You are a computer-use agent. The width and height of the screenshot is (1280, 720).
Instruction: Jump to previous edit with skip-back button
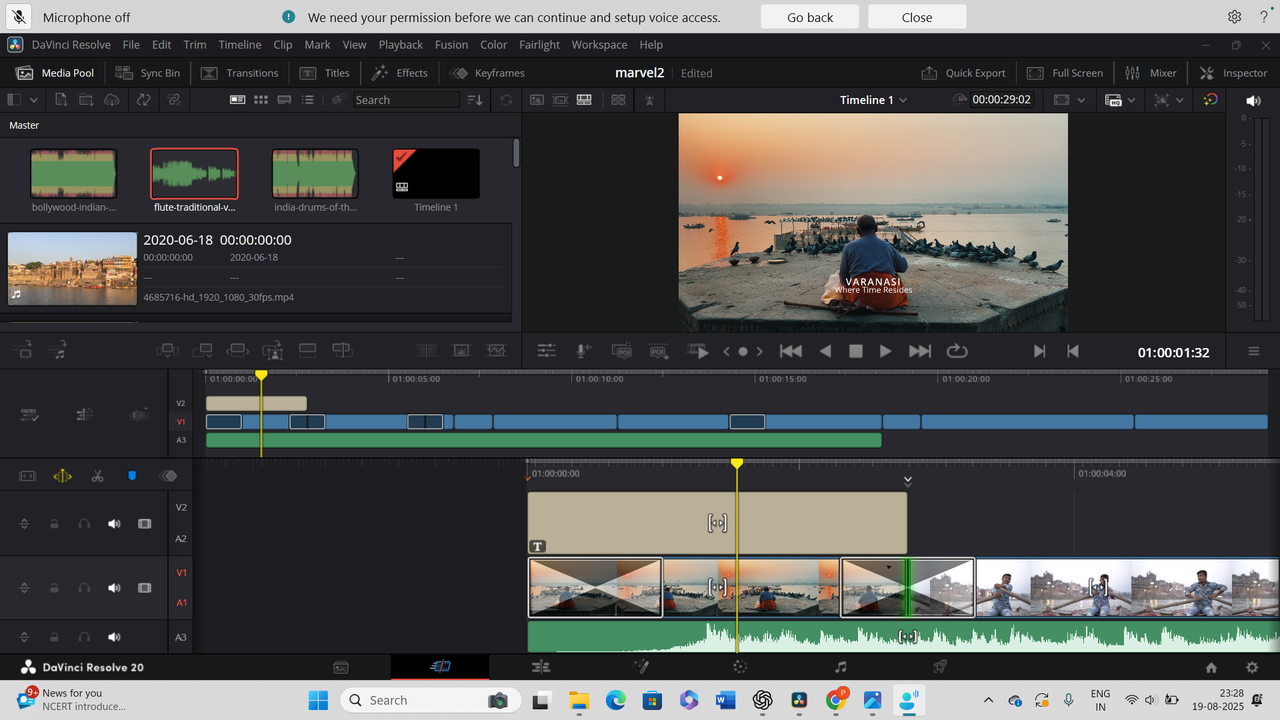pyautogui.click(x=791, y=351)
